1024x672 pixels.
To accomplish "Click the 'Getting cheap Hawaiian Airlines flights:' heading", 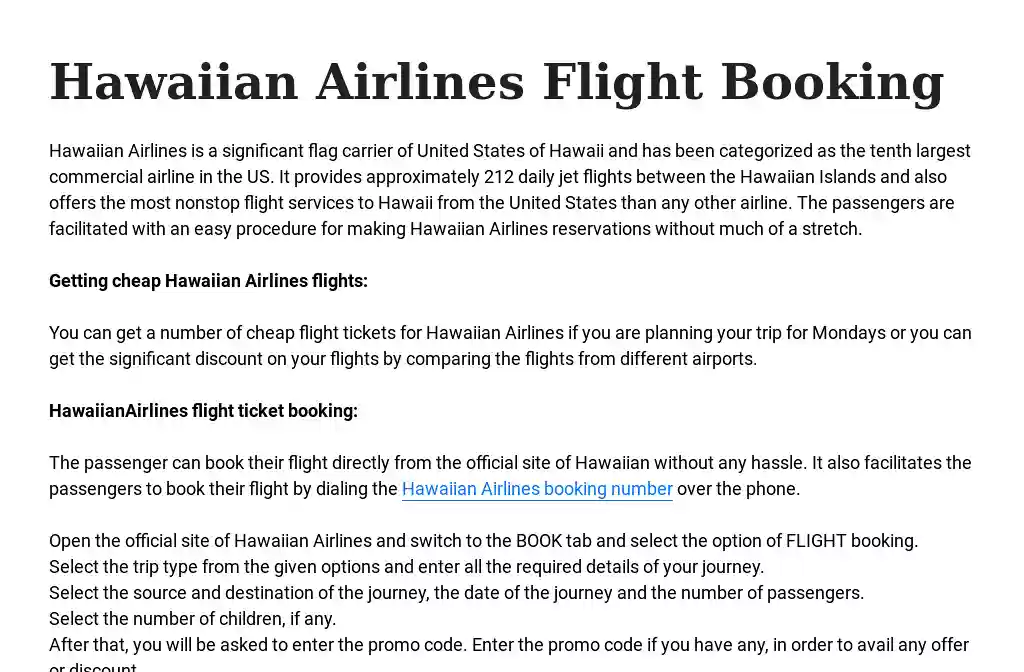I will pos(208,281).
